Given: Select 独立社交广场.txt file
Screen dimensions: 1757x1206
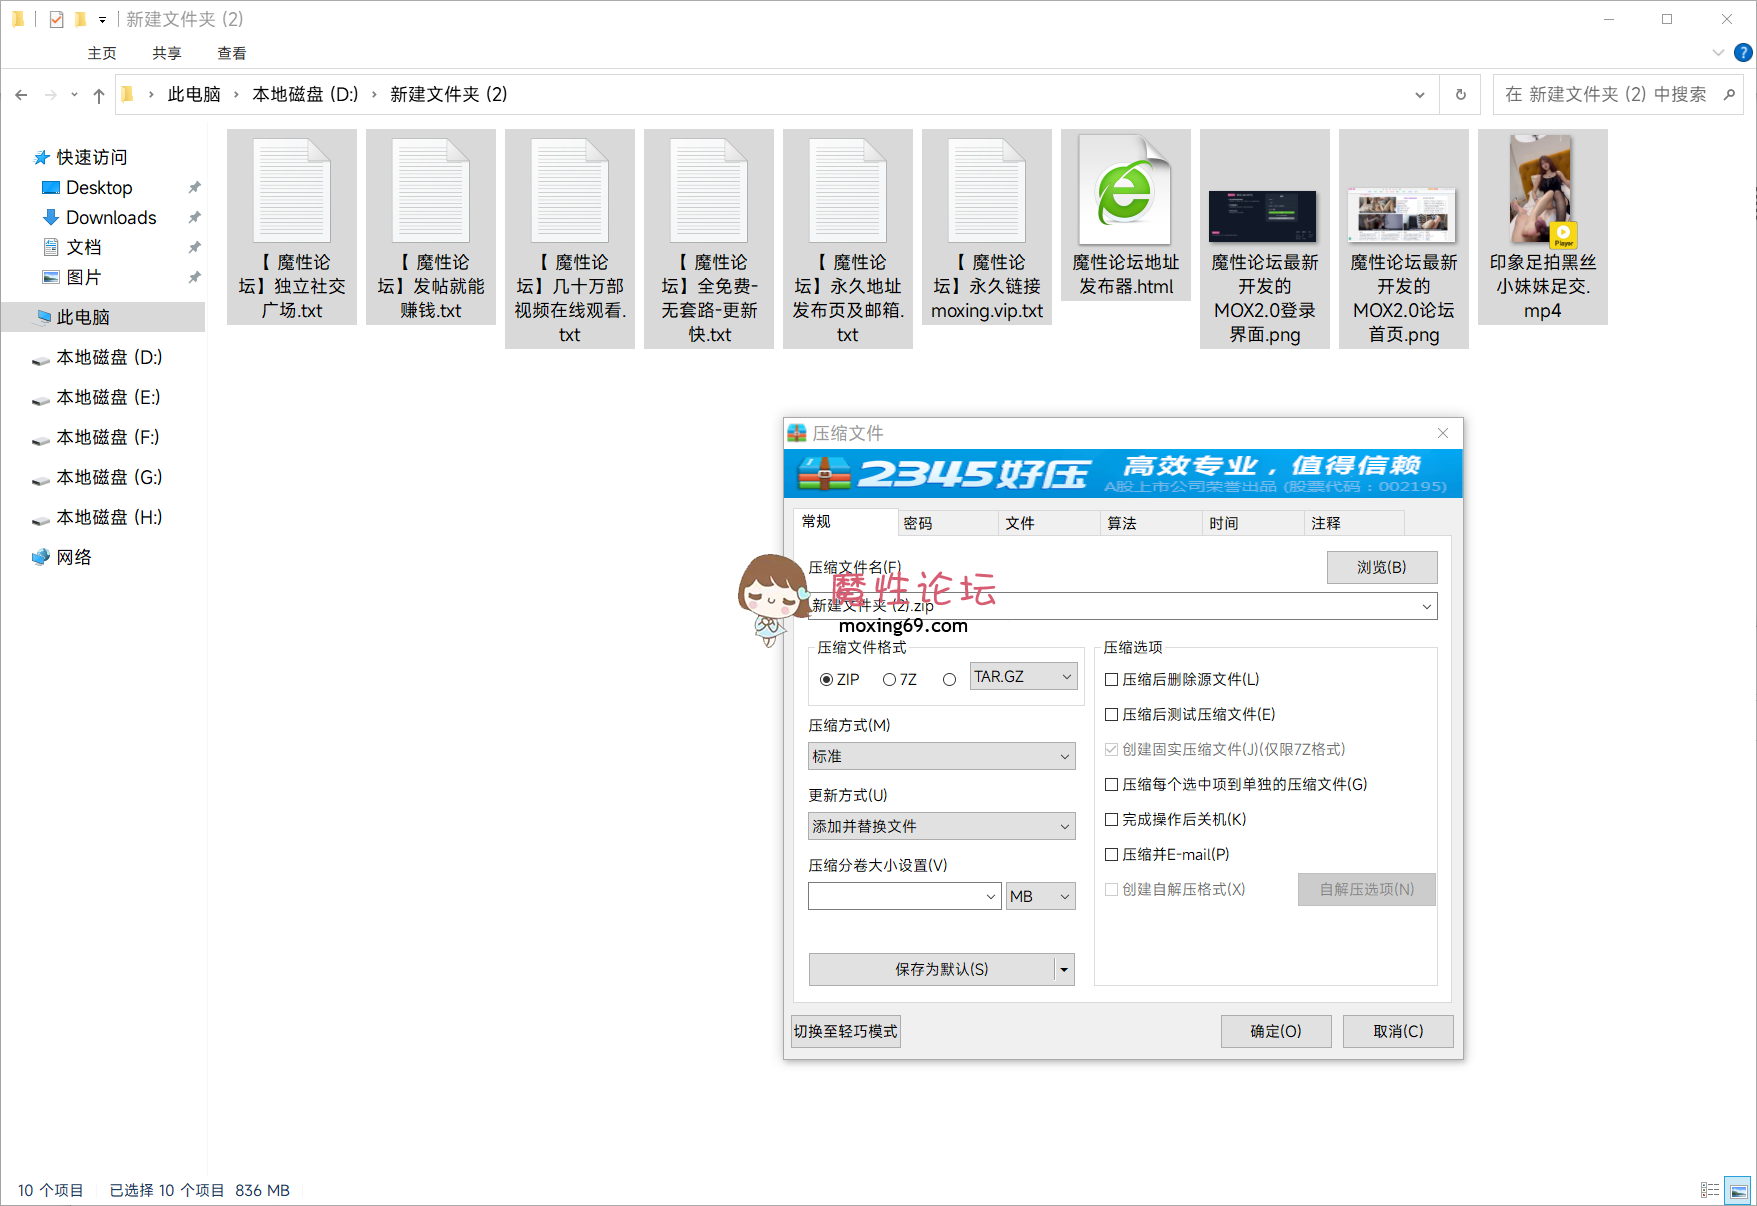Looking at the screenshot, I should pos(292,227).
